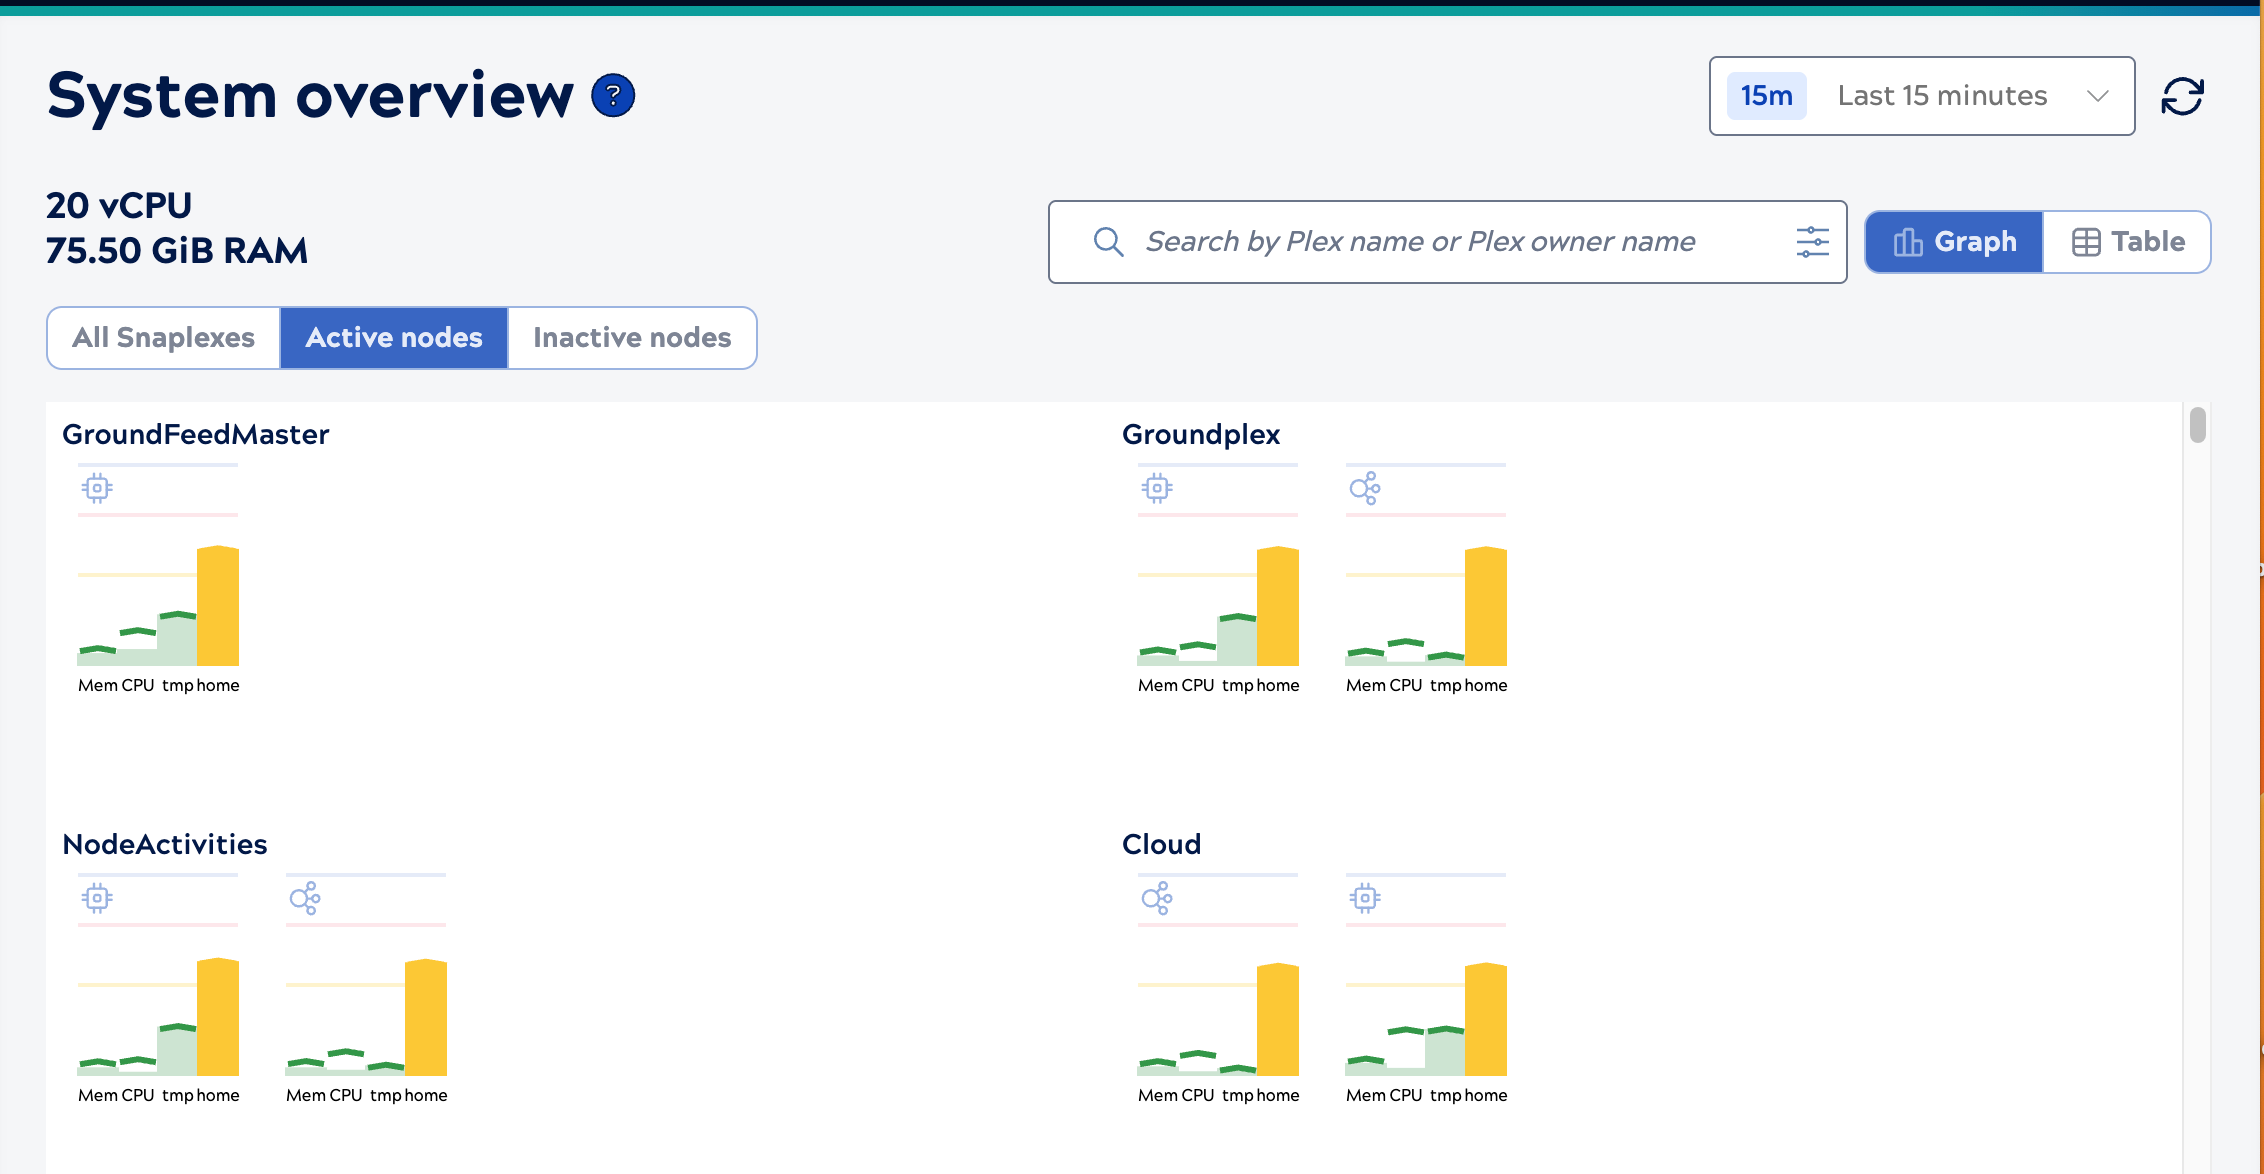Enable the Graph view

tap(1952, 241)
